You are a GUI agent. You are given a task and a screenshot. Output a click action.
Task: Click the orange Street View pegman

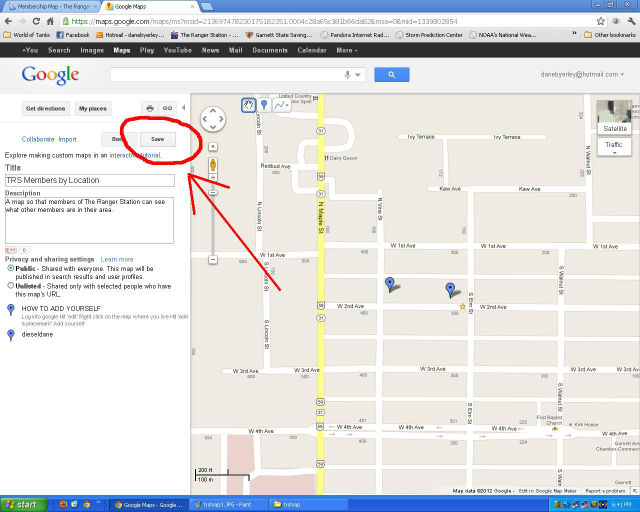coord(213,165)
